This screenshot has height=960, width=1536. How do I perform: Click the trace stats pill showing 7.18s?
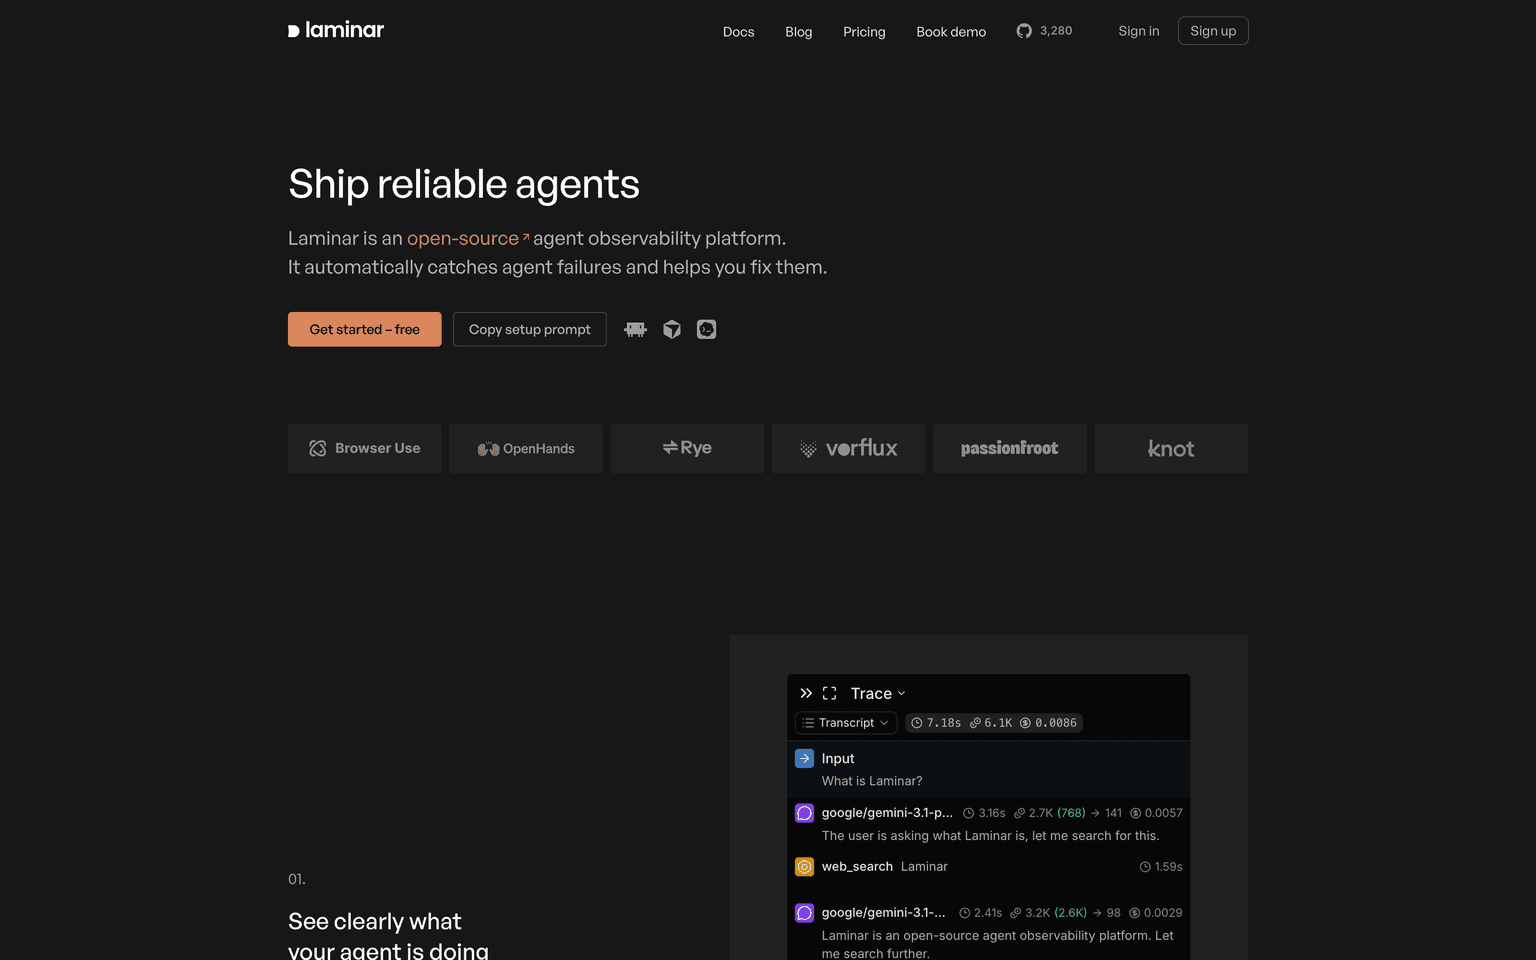(994, 723)
